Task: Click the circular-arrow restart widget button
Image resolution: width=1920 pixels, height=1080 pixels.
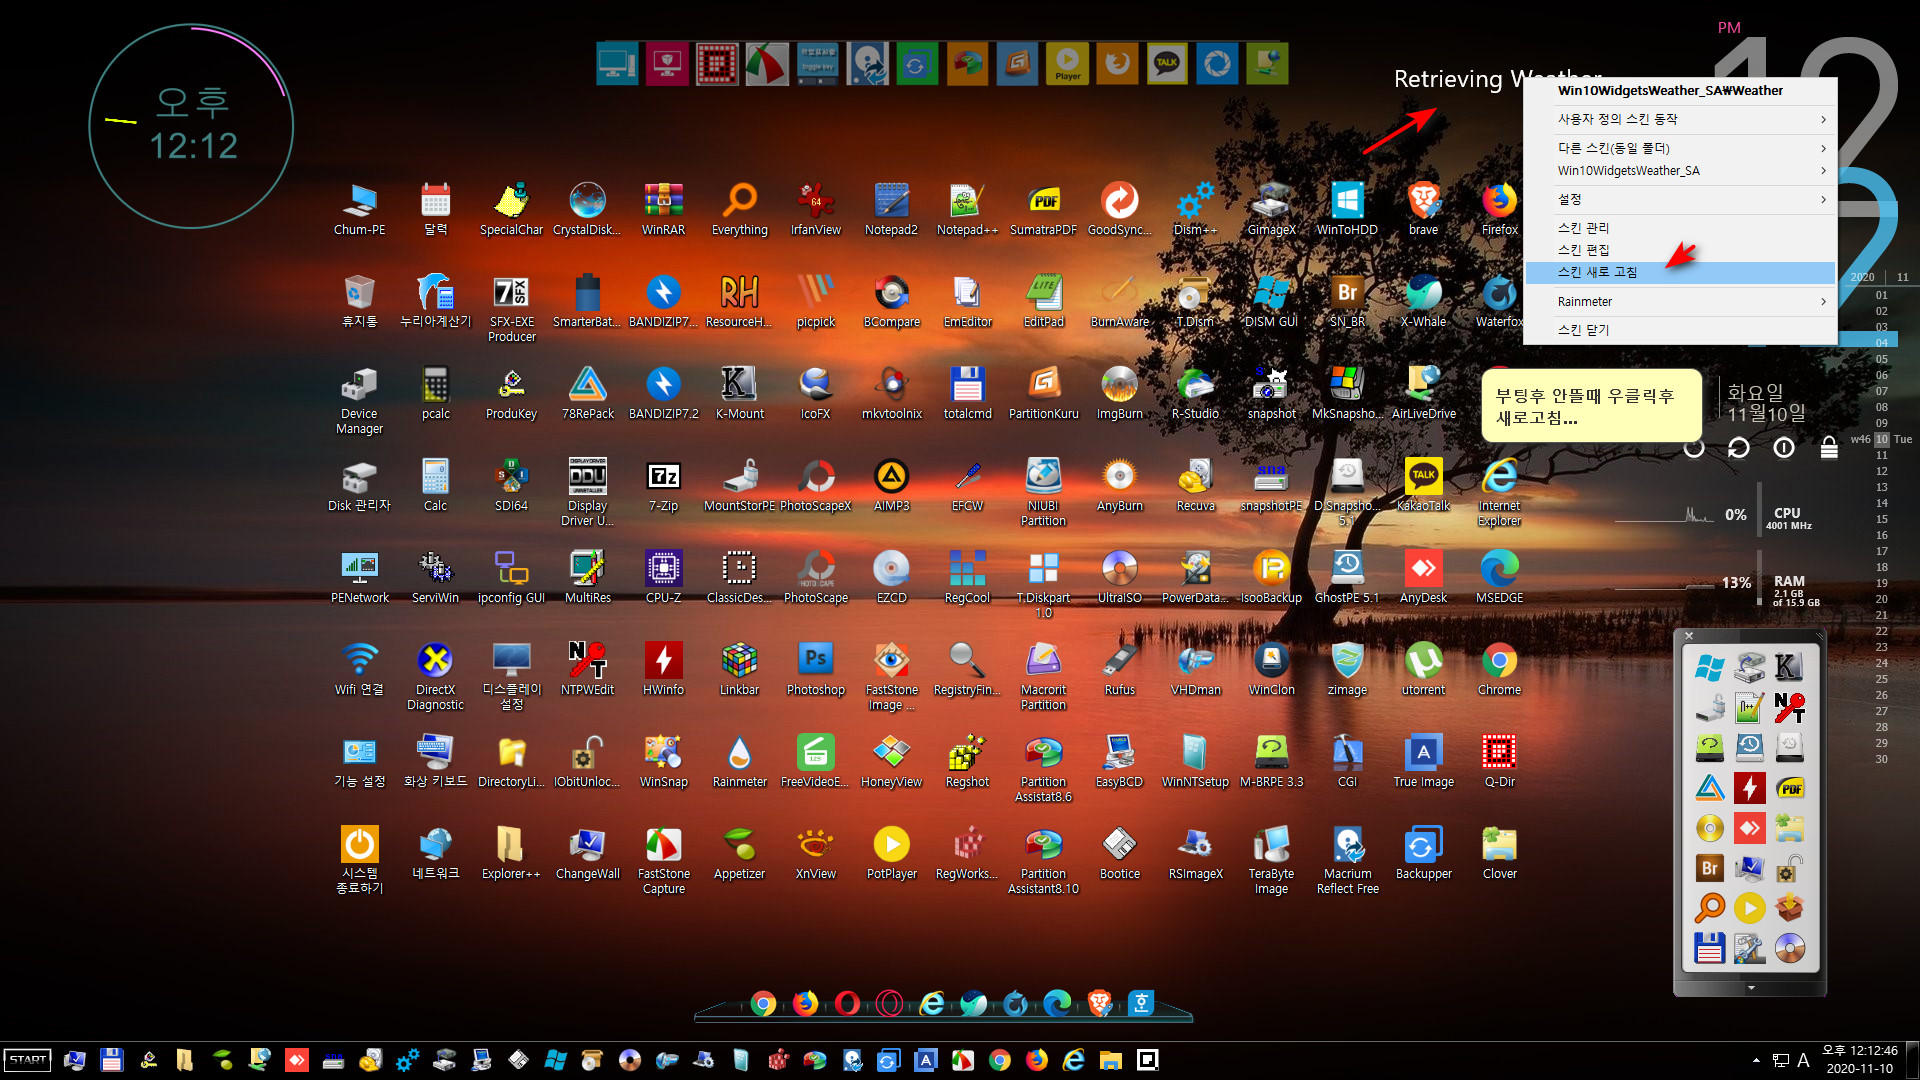Action: click(1739, 448)
